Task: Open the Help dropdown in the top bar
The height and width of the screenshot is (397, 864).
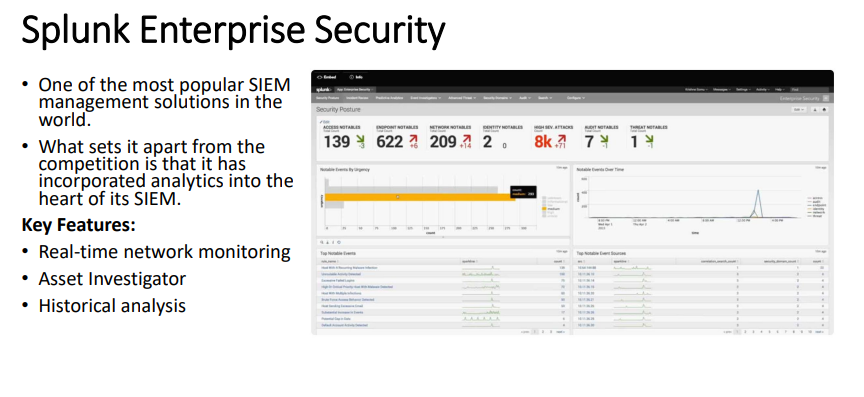Action: click(780, 89)
